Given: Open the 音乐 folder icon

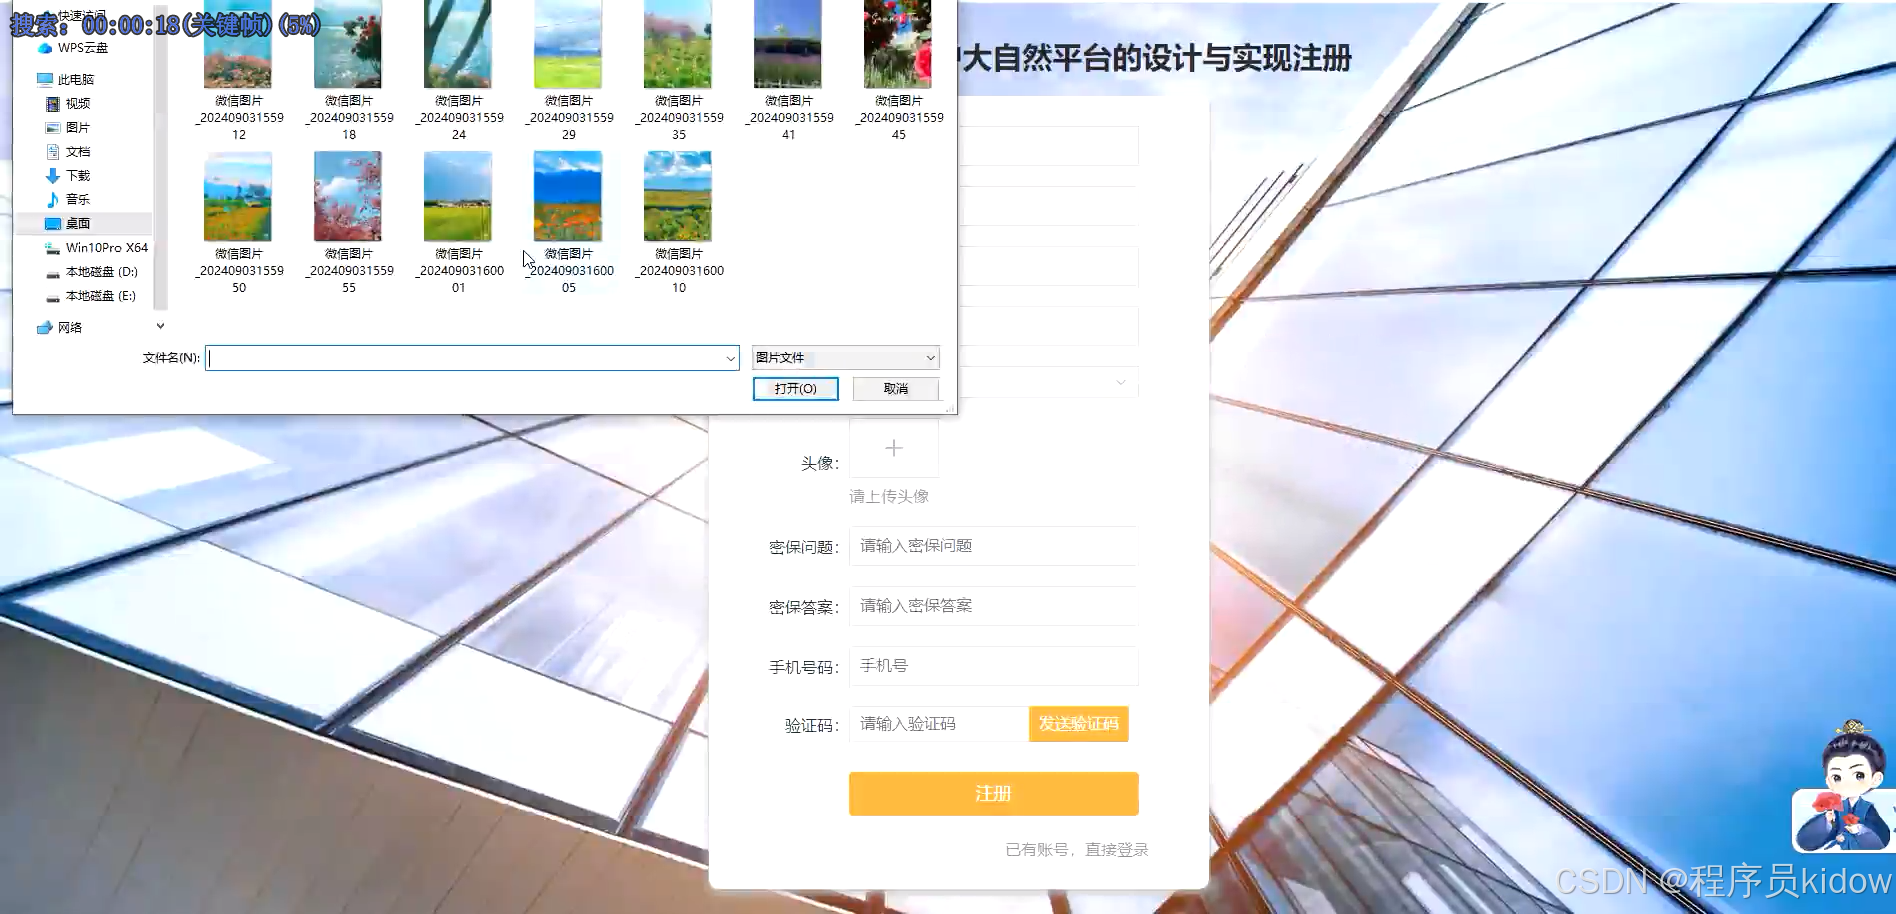Looking at the screenshot, I should point(77,199).
